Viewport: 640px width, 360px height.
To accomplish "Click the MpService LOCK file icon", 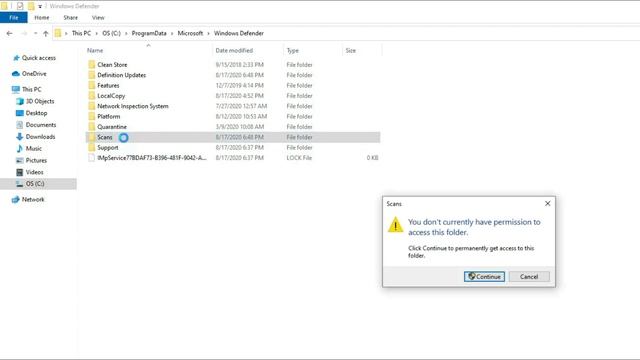I will [x=91, y=158].
